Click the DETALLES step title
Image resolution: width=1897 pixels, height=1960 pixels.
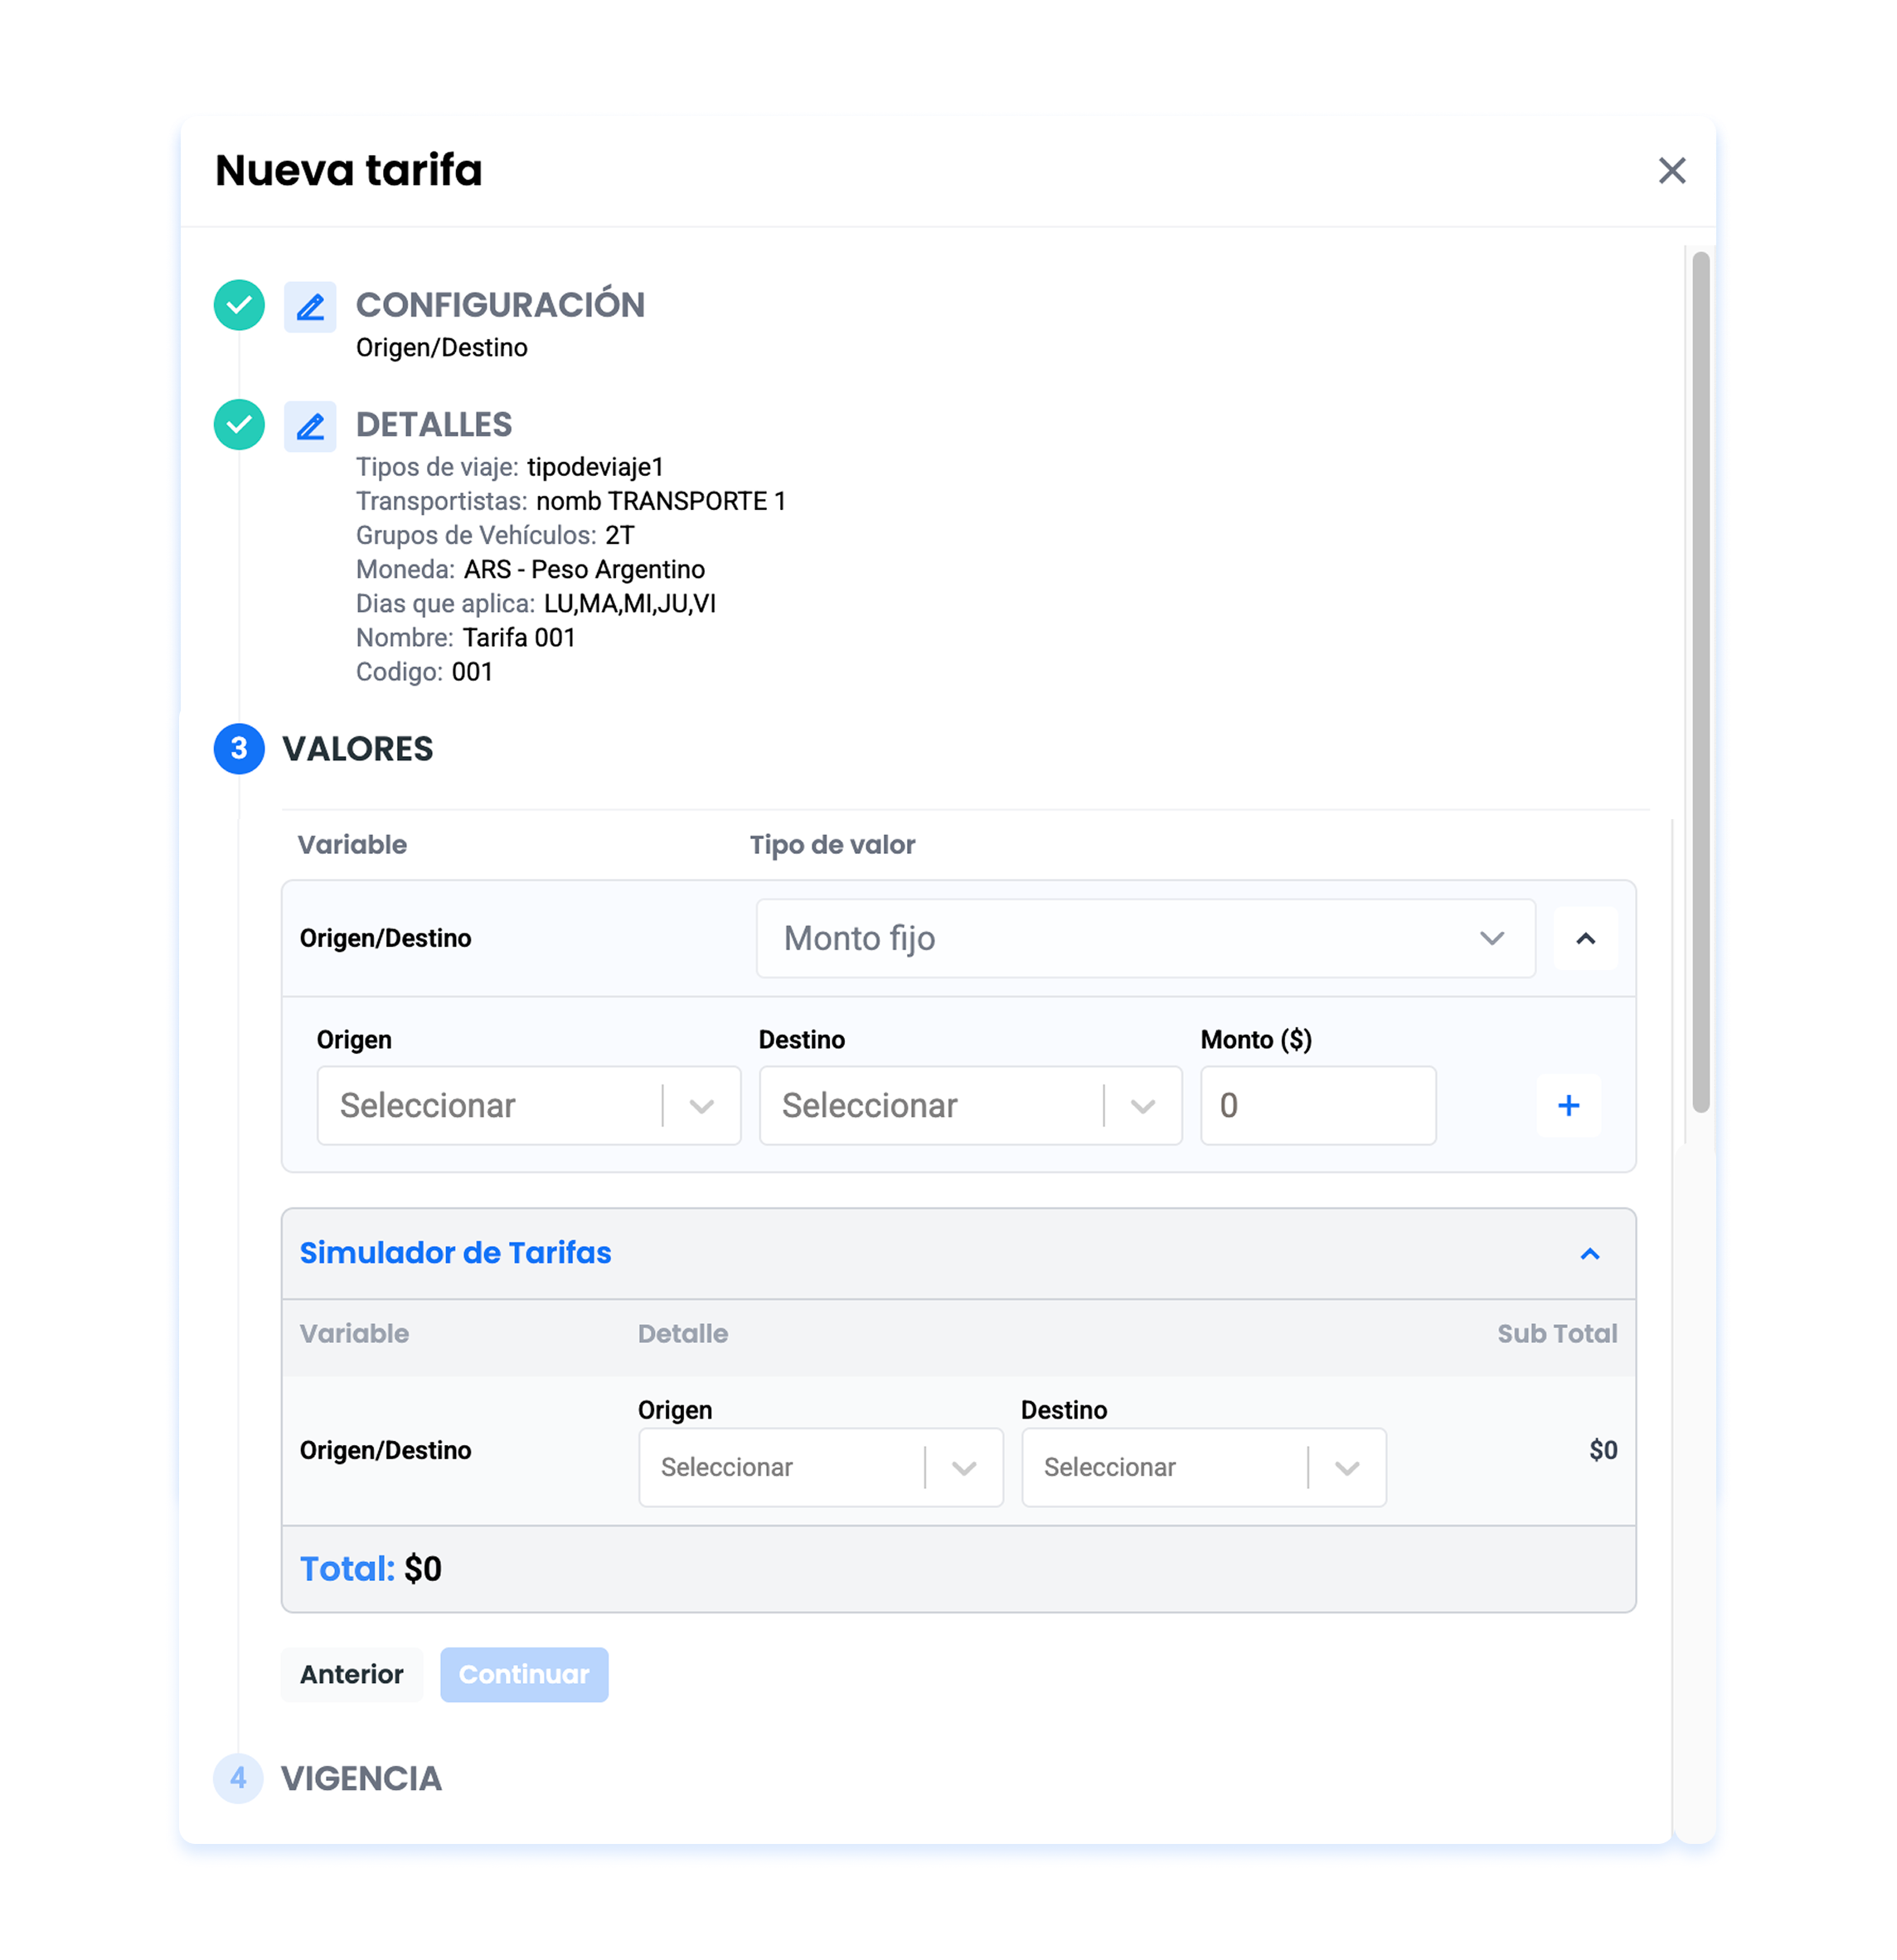coord(434,425)
